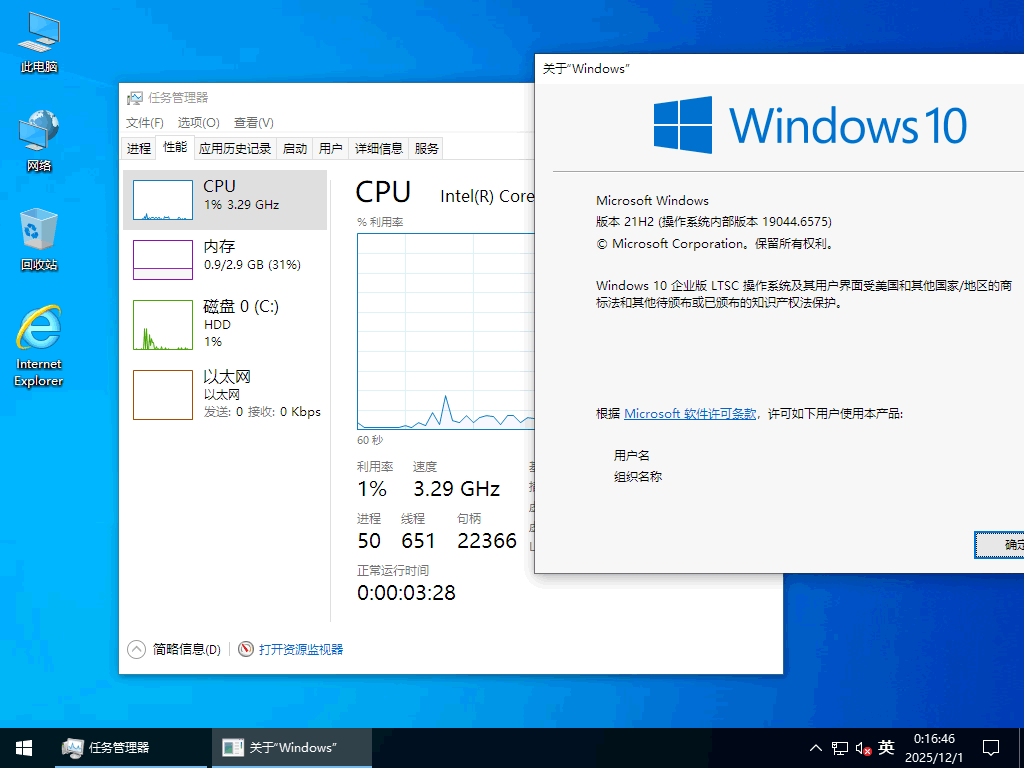Click the network tray icon
1024x768 pixels.
tap(840, 748)
